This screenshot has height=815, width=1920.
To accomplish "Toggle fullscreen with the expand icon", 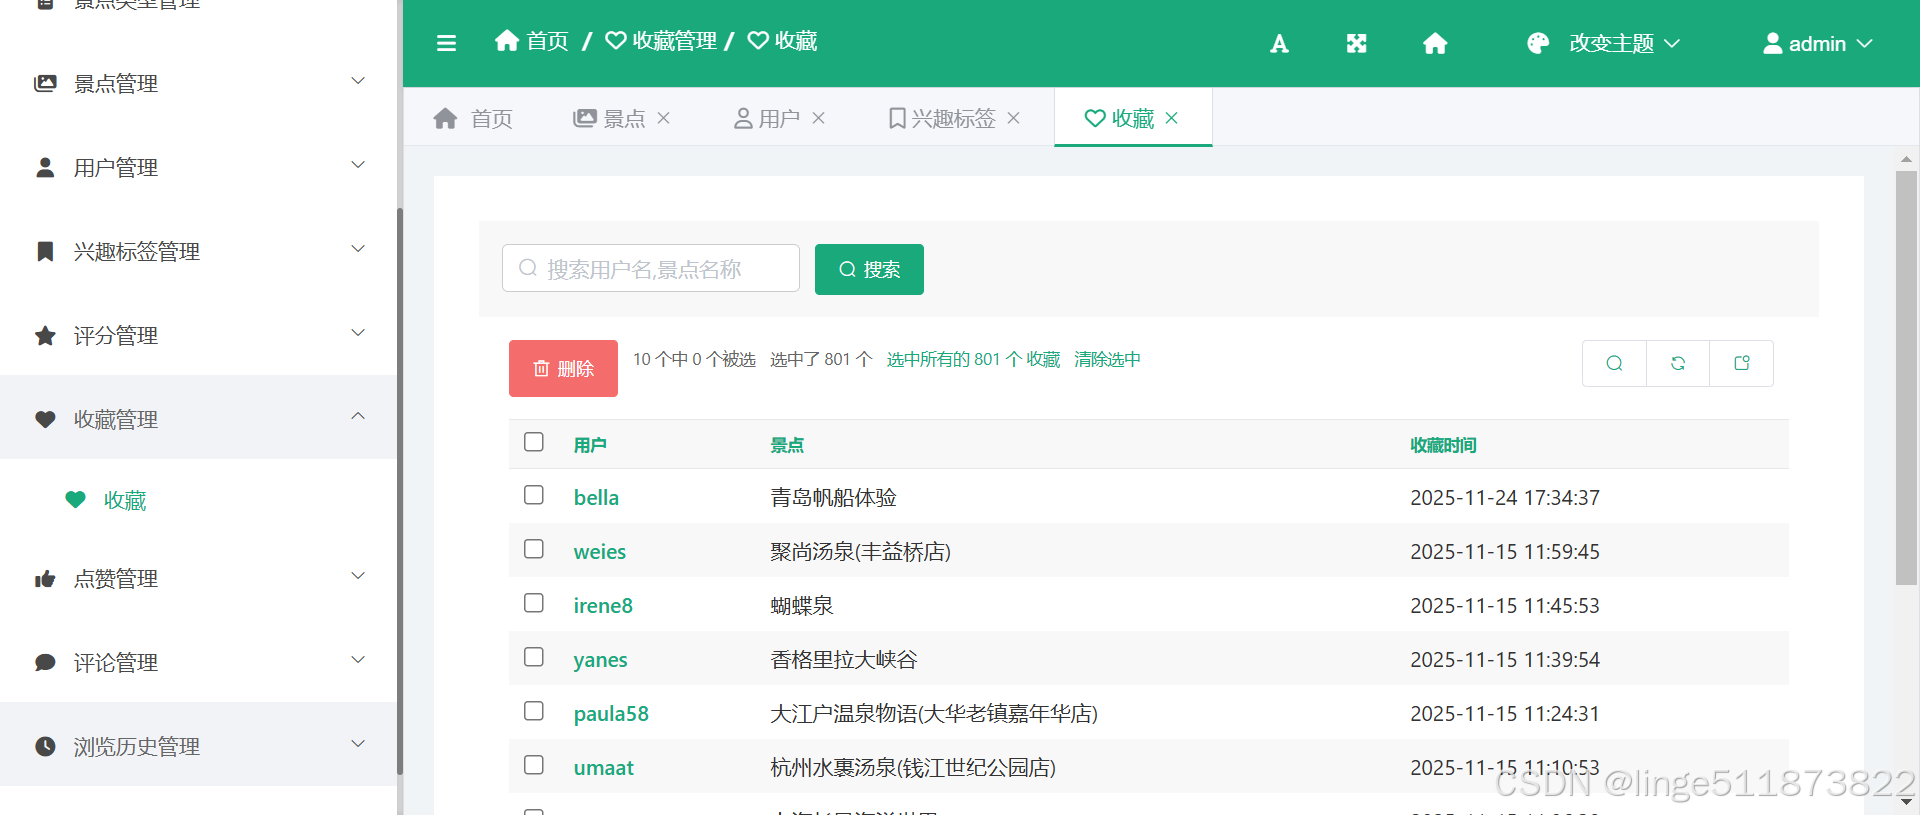I will (1356, 44).
